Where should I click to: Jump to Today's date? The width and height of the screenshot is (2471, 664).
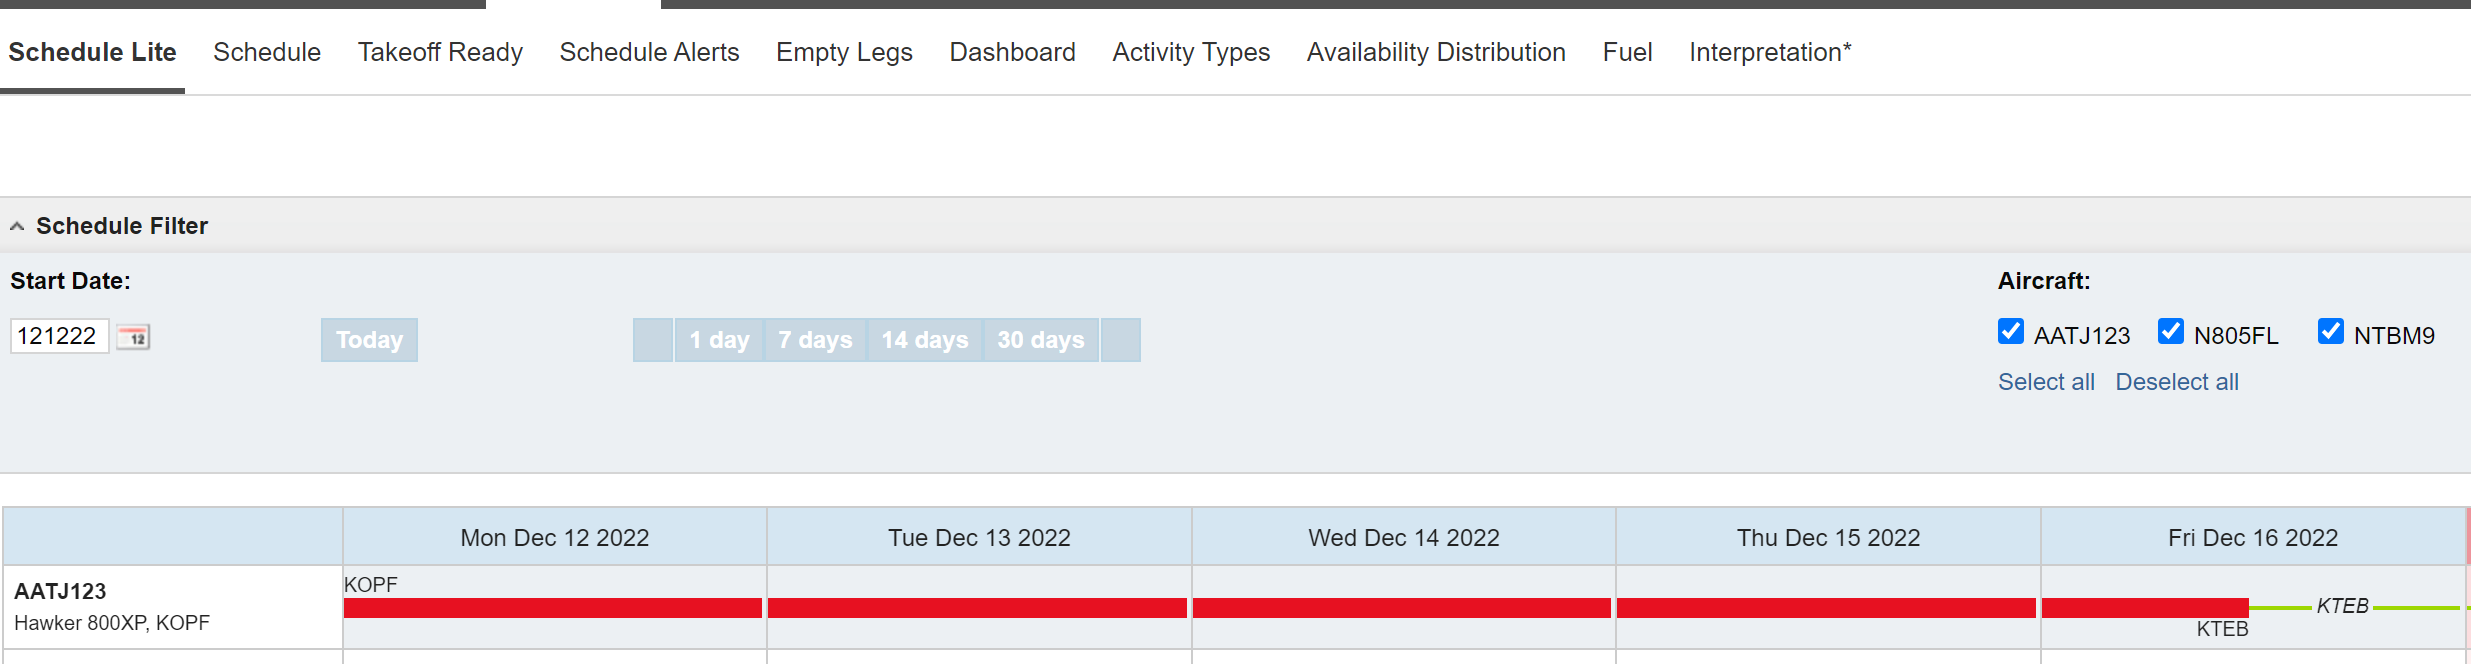point(369,340)
